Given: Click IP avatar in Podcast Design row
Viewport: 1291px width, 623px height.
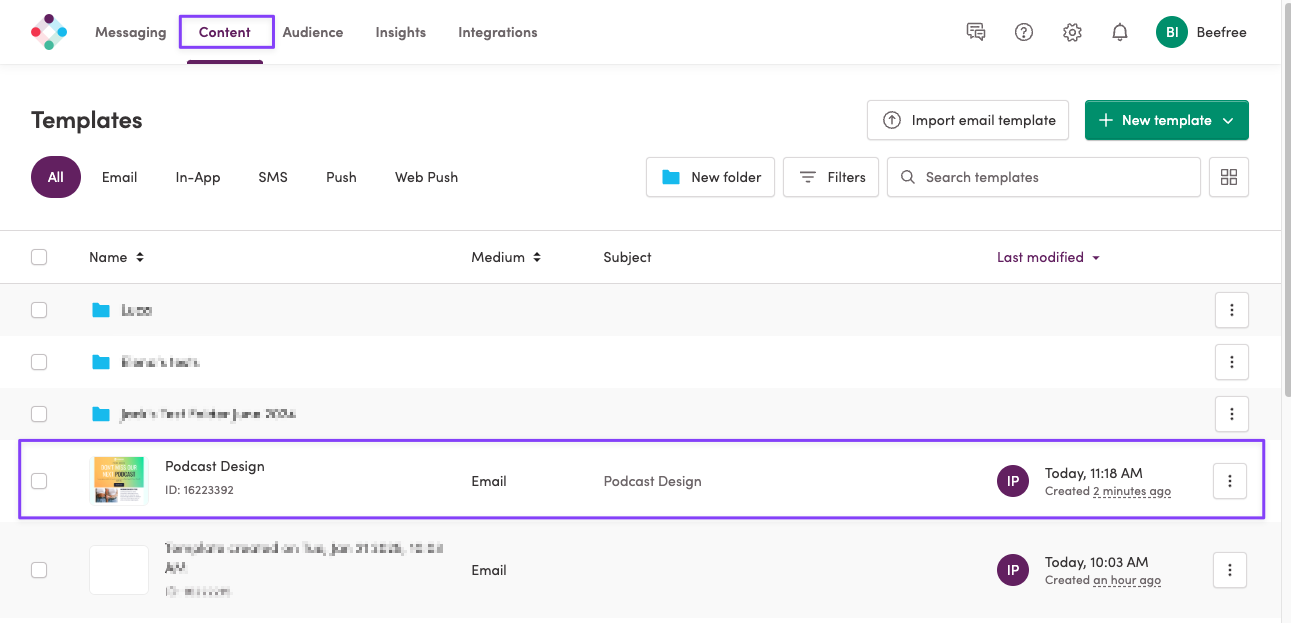Looking at the screenshot, I should 1013,481.
